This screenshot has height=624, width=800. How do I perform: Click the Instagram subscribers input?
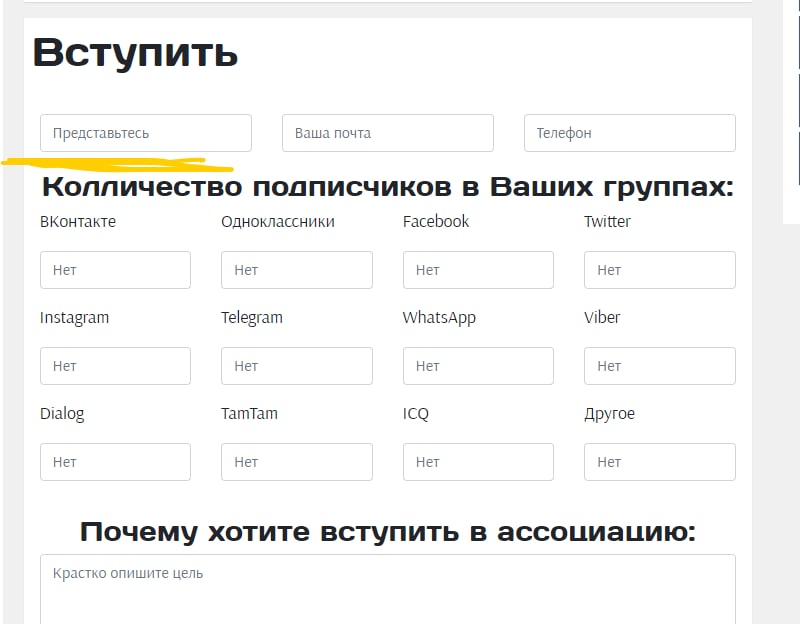pyautogui.click(x=115, y=366)
